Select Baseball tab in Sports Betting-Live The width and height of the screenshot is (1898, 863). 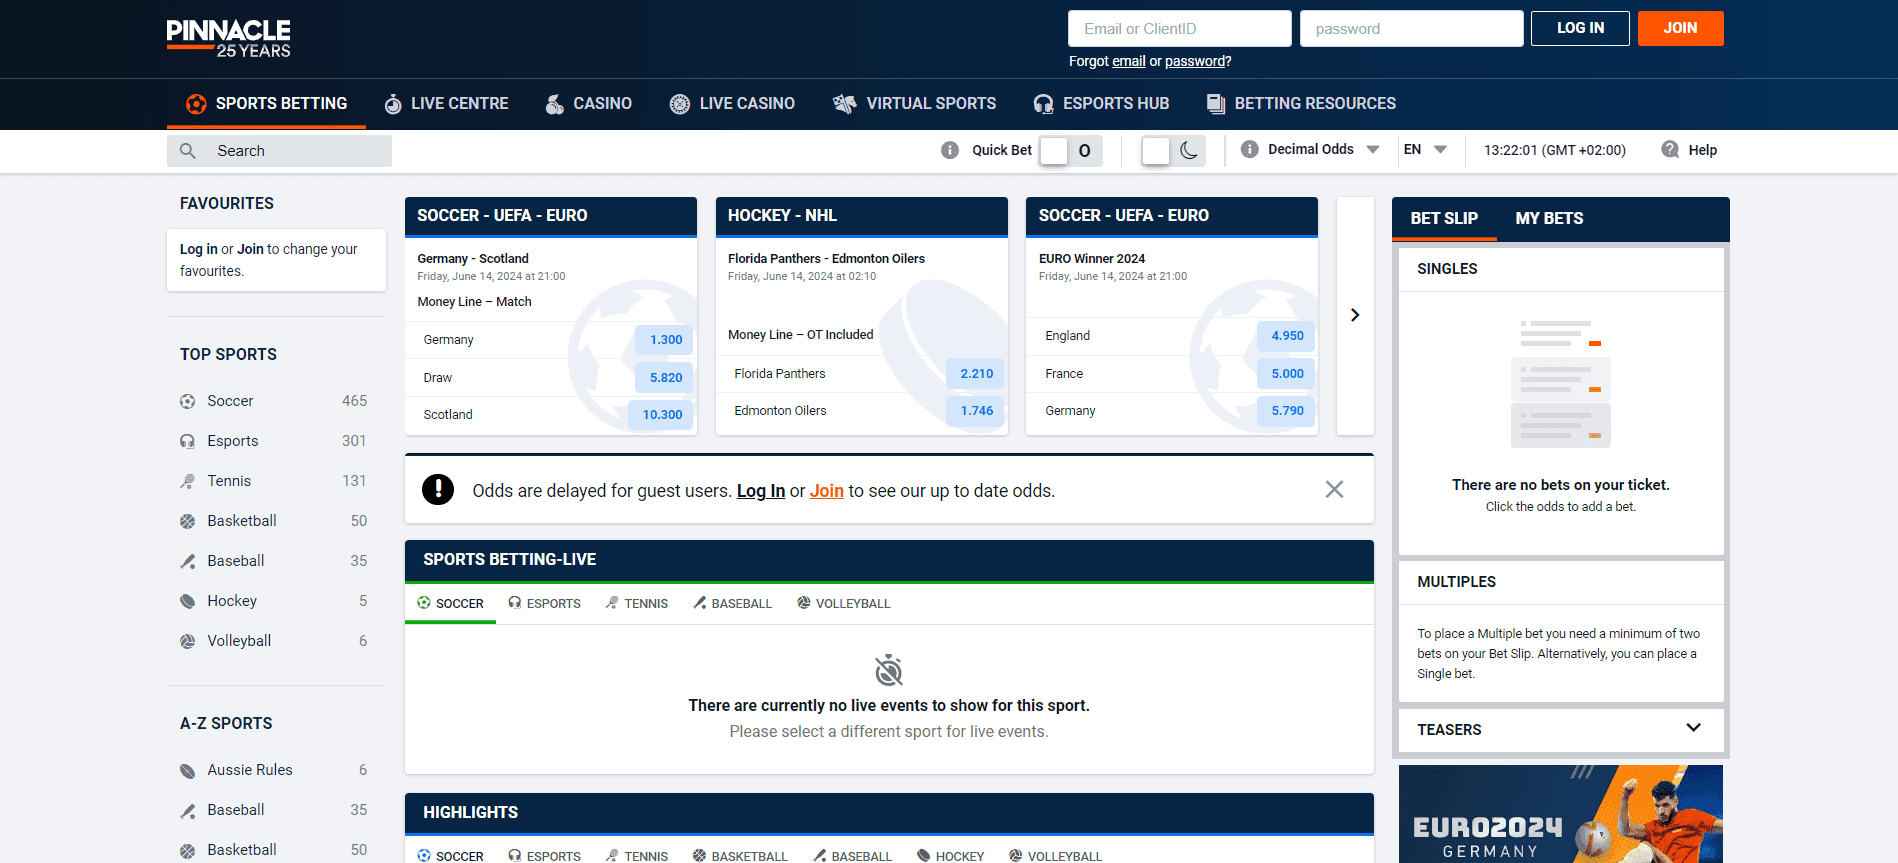732,604
